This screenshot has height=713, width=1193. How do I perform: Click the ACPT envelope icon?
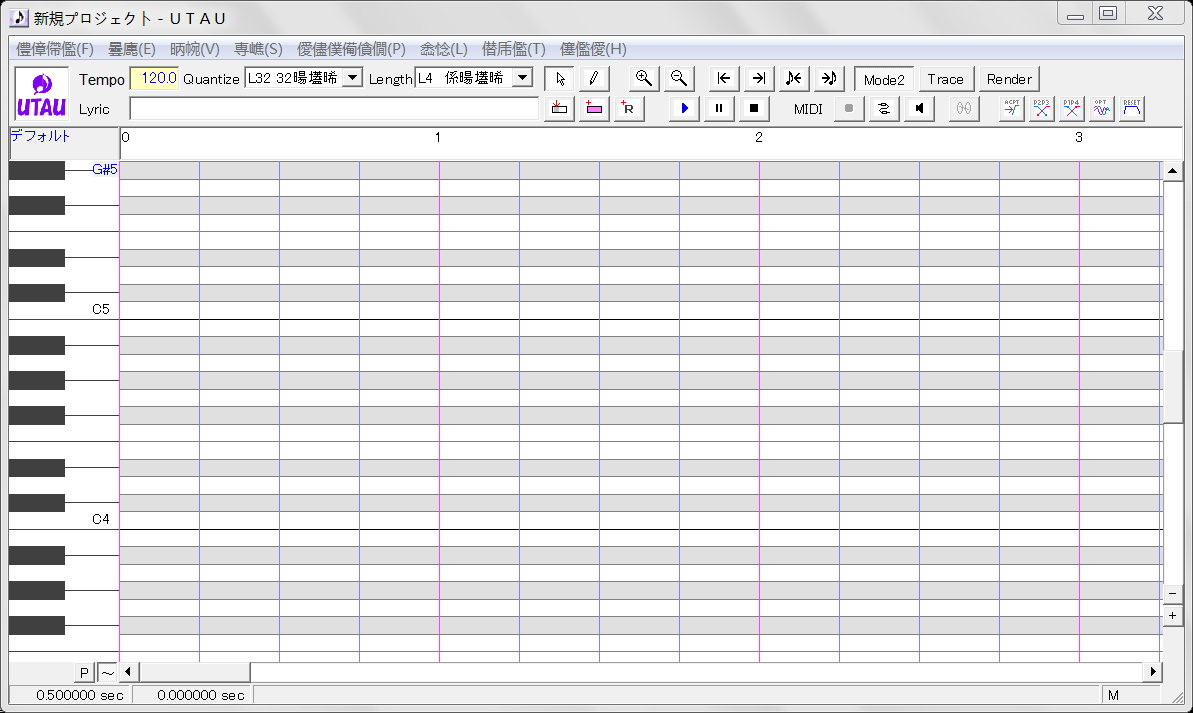(x=1011, y=108)
